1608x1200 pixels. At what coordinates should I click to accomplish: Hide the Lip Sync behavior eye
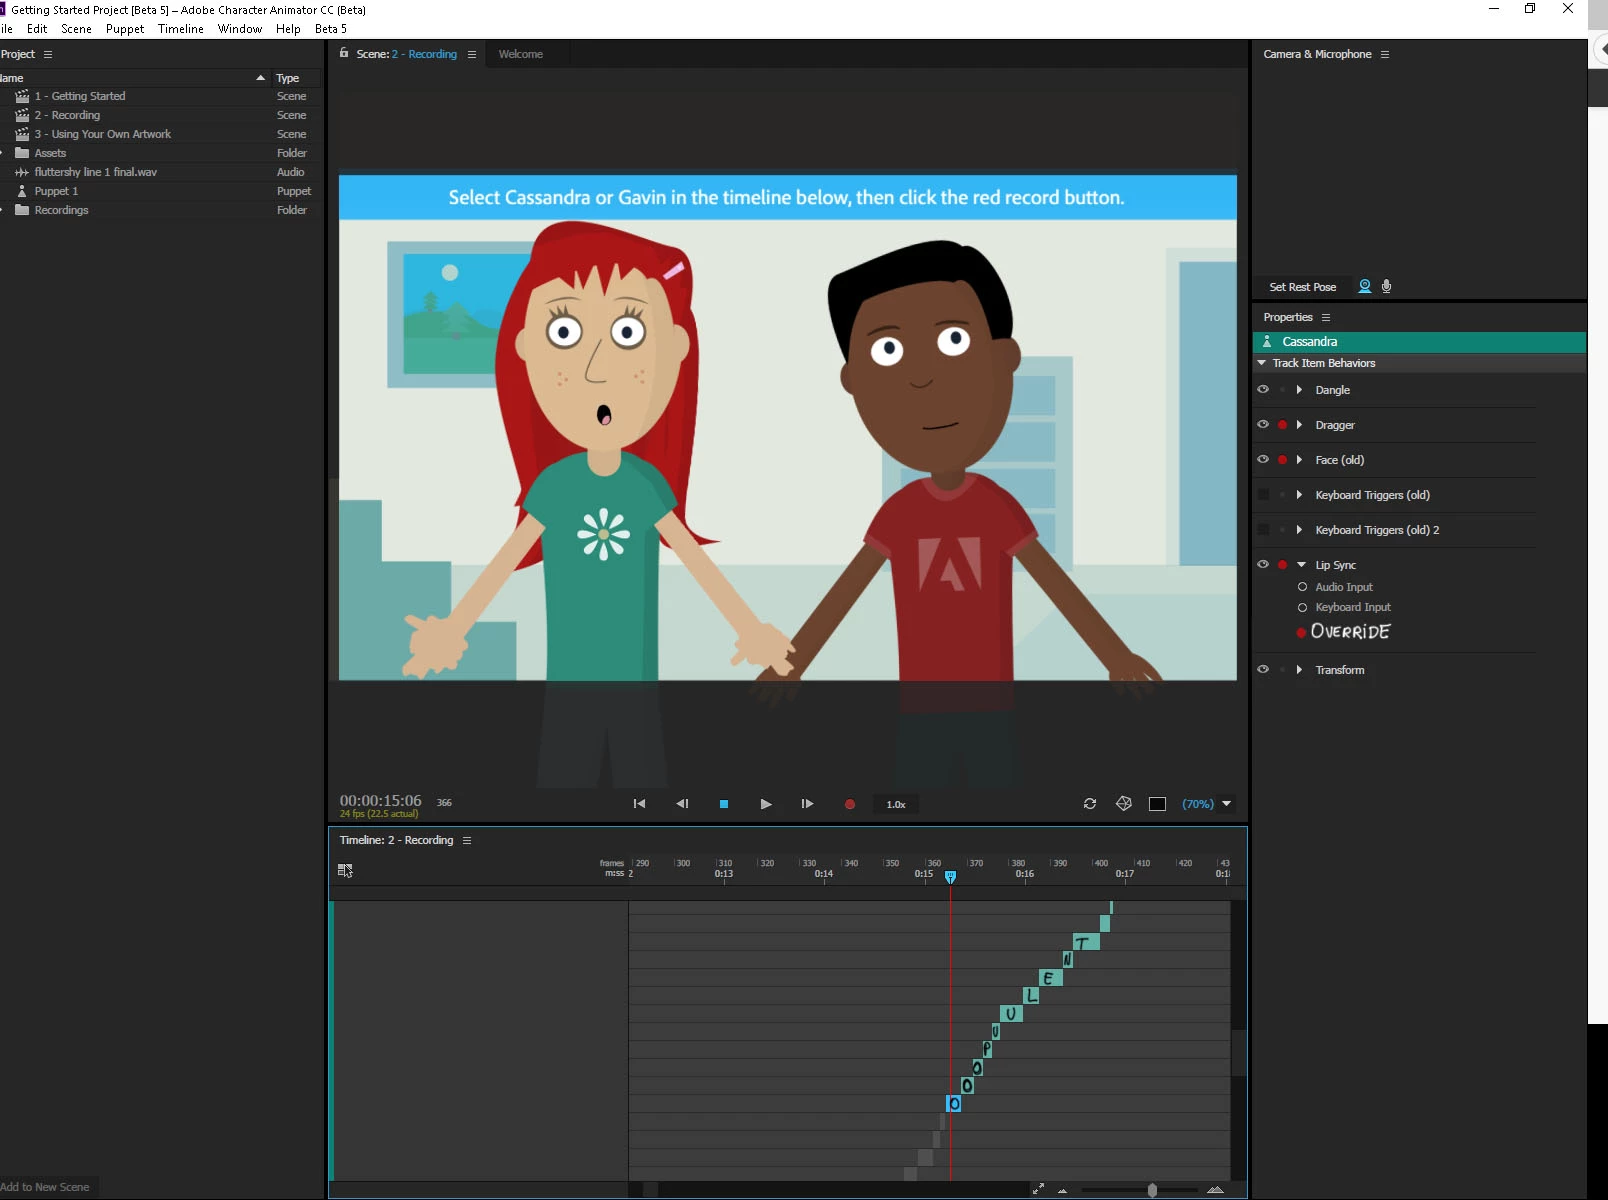tap(1263, 565)
